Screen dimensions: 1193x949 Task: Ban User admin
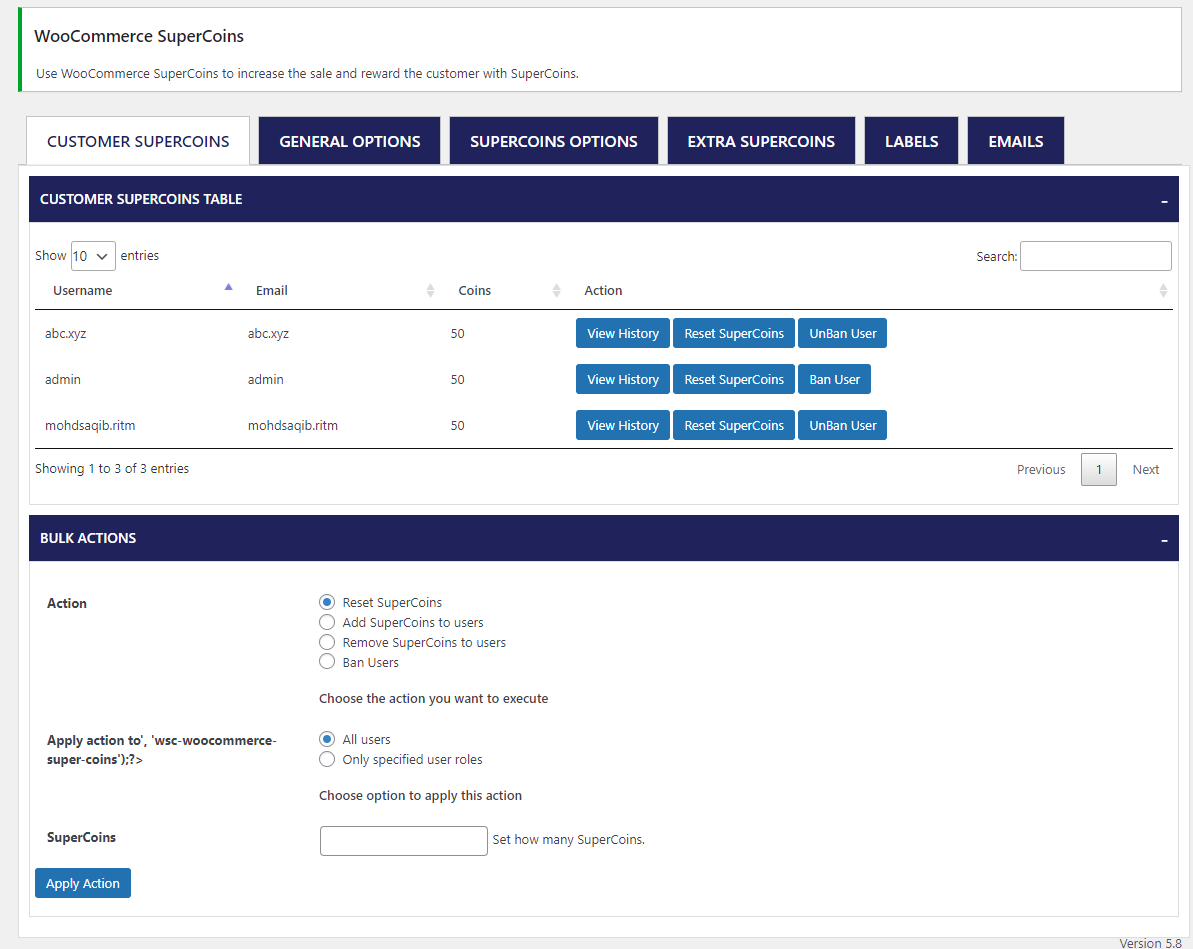point(834,379)
